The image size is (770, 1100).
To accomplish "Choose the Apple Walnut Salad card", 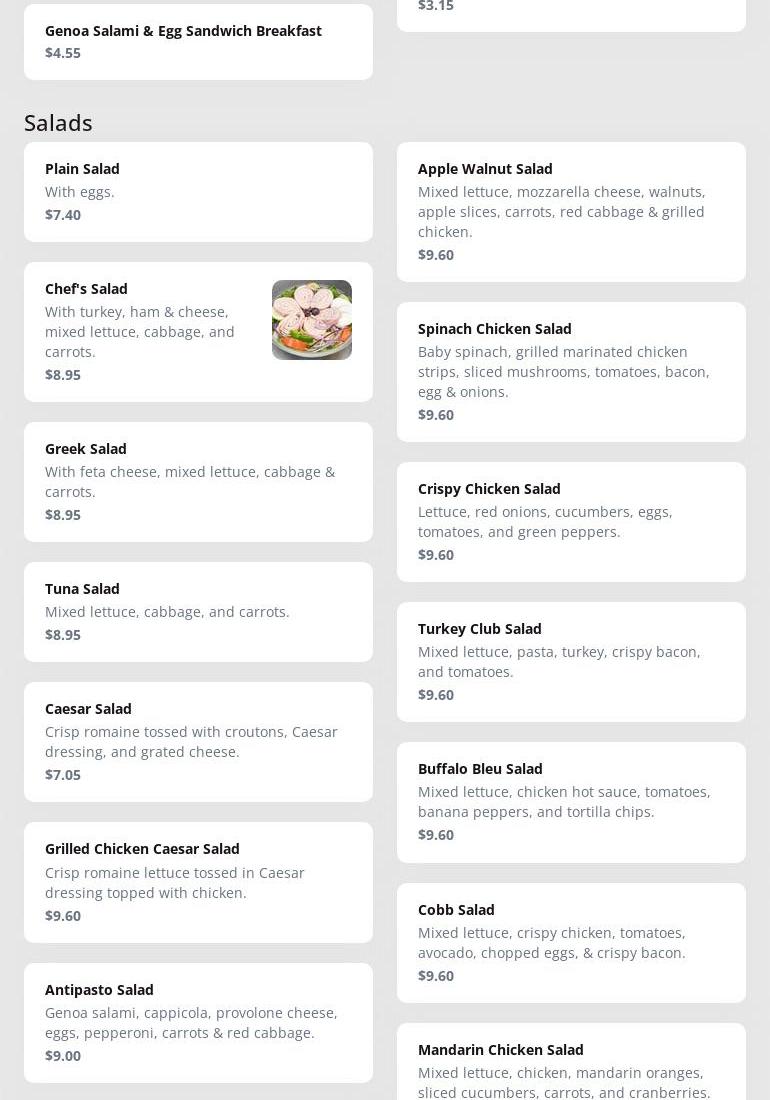I will coord(571,211).
